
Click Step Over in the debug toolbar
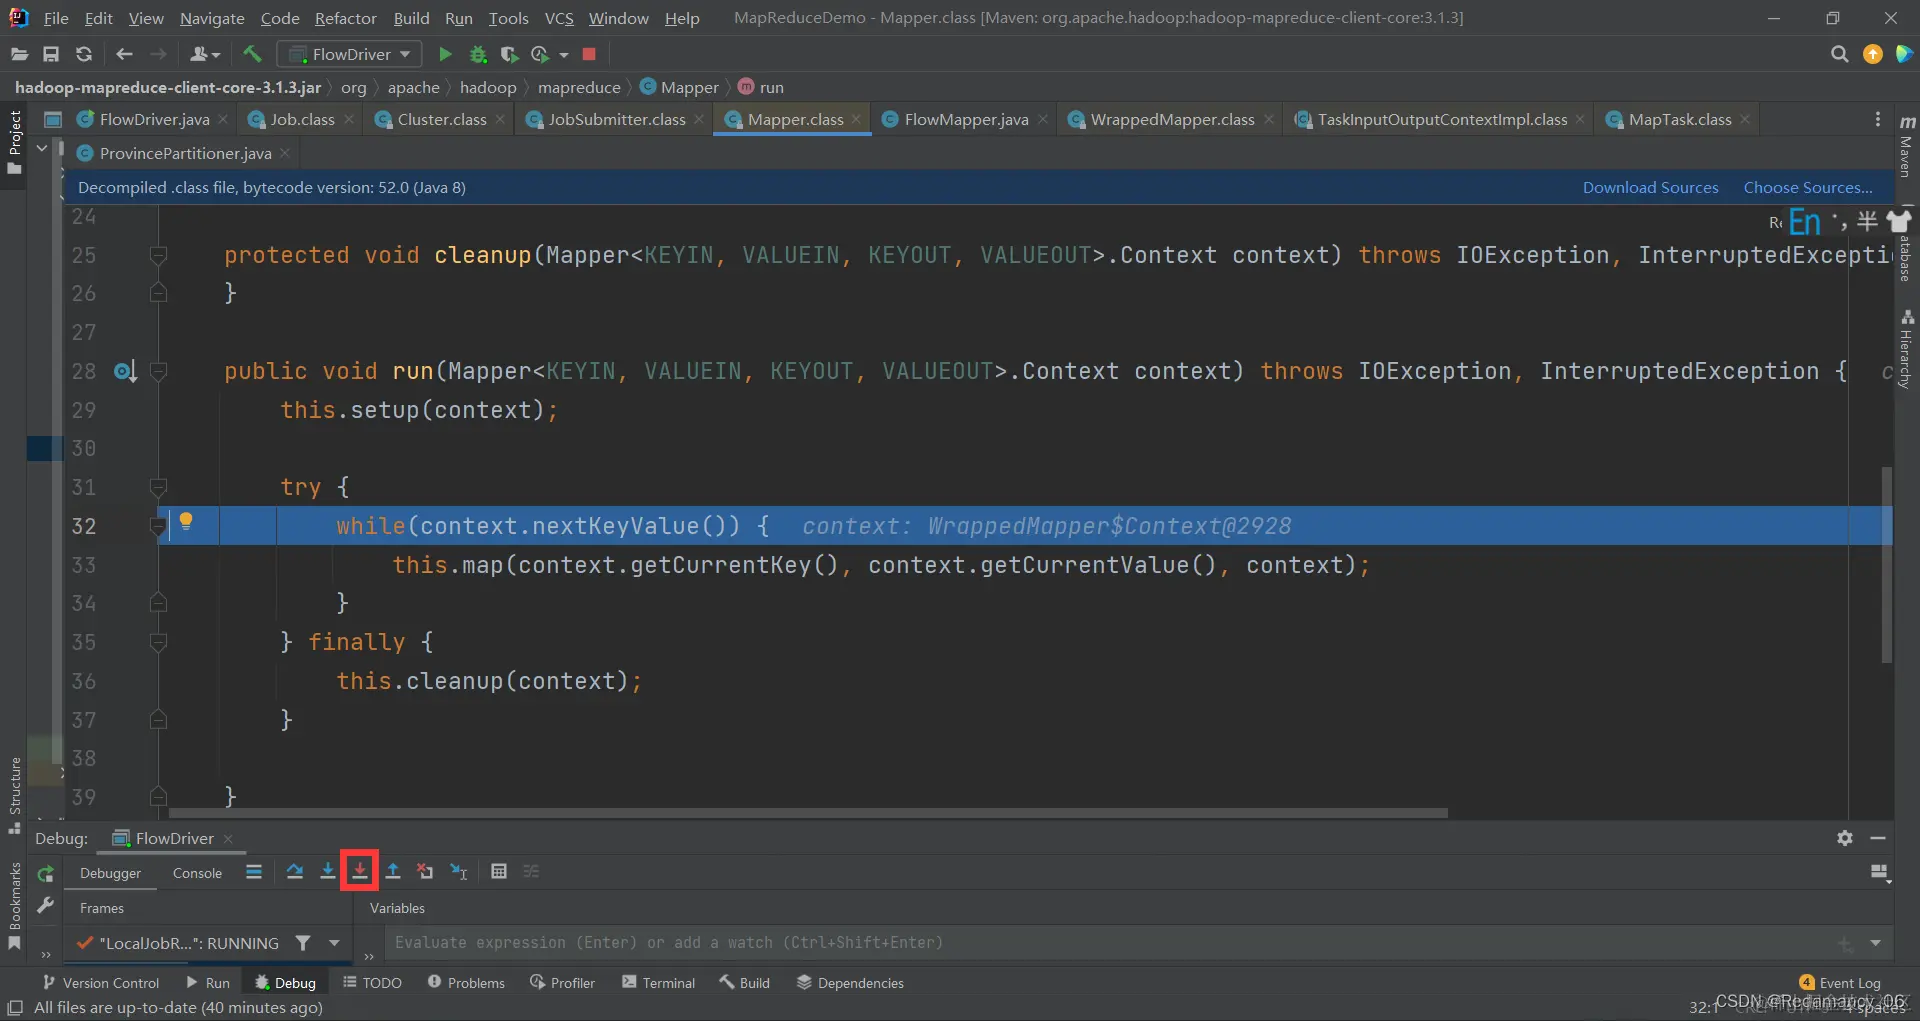(295, 871)
